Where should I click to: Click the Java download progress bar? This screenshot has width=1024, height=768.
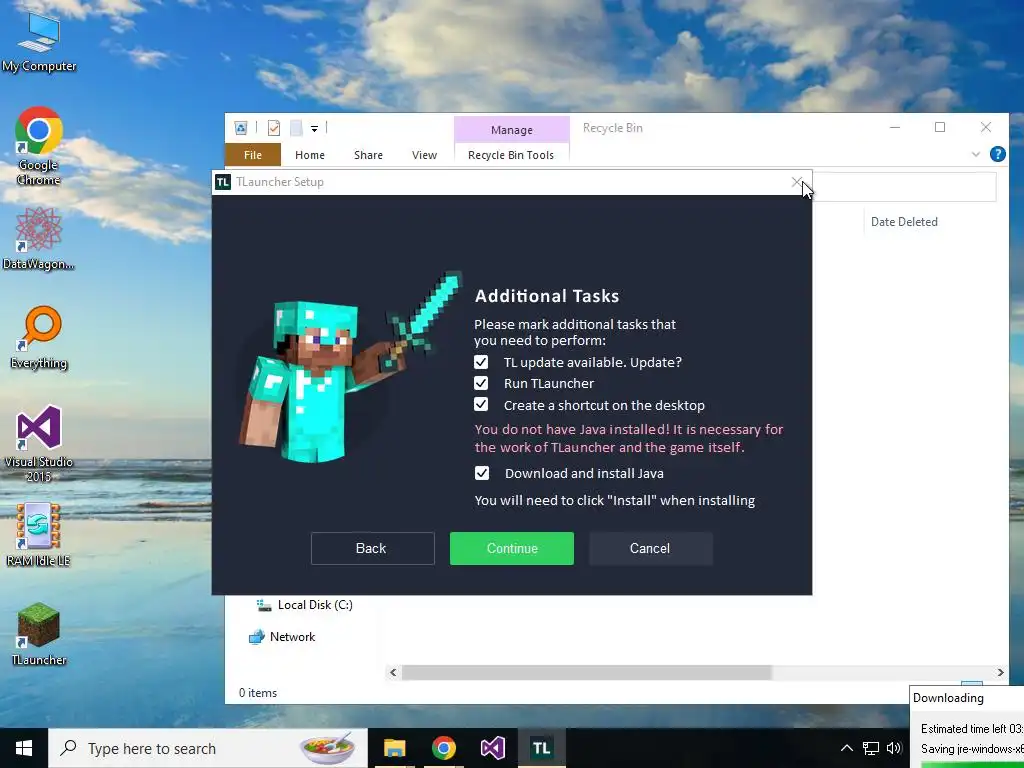point(973,764)
